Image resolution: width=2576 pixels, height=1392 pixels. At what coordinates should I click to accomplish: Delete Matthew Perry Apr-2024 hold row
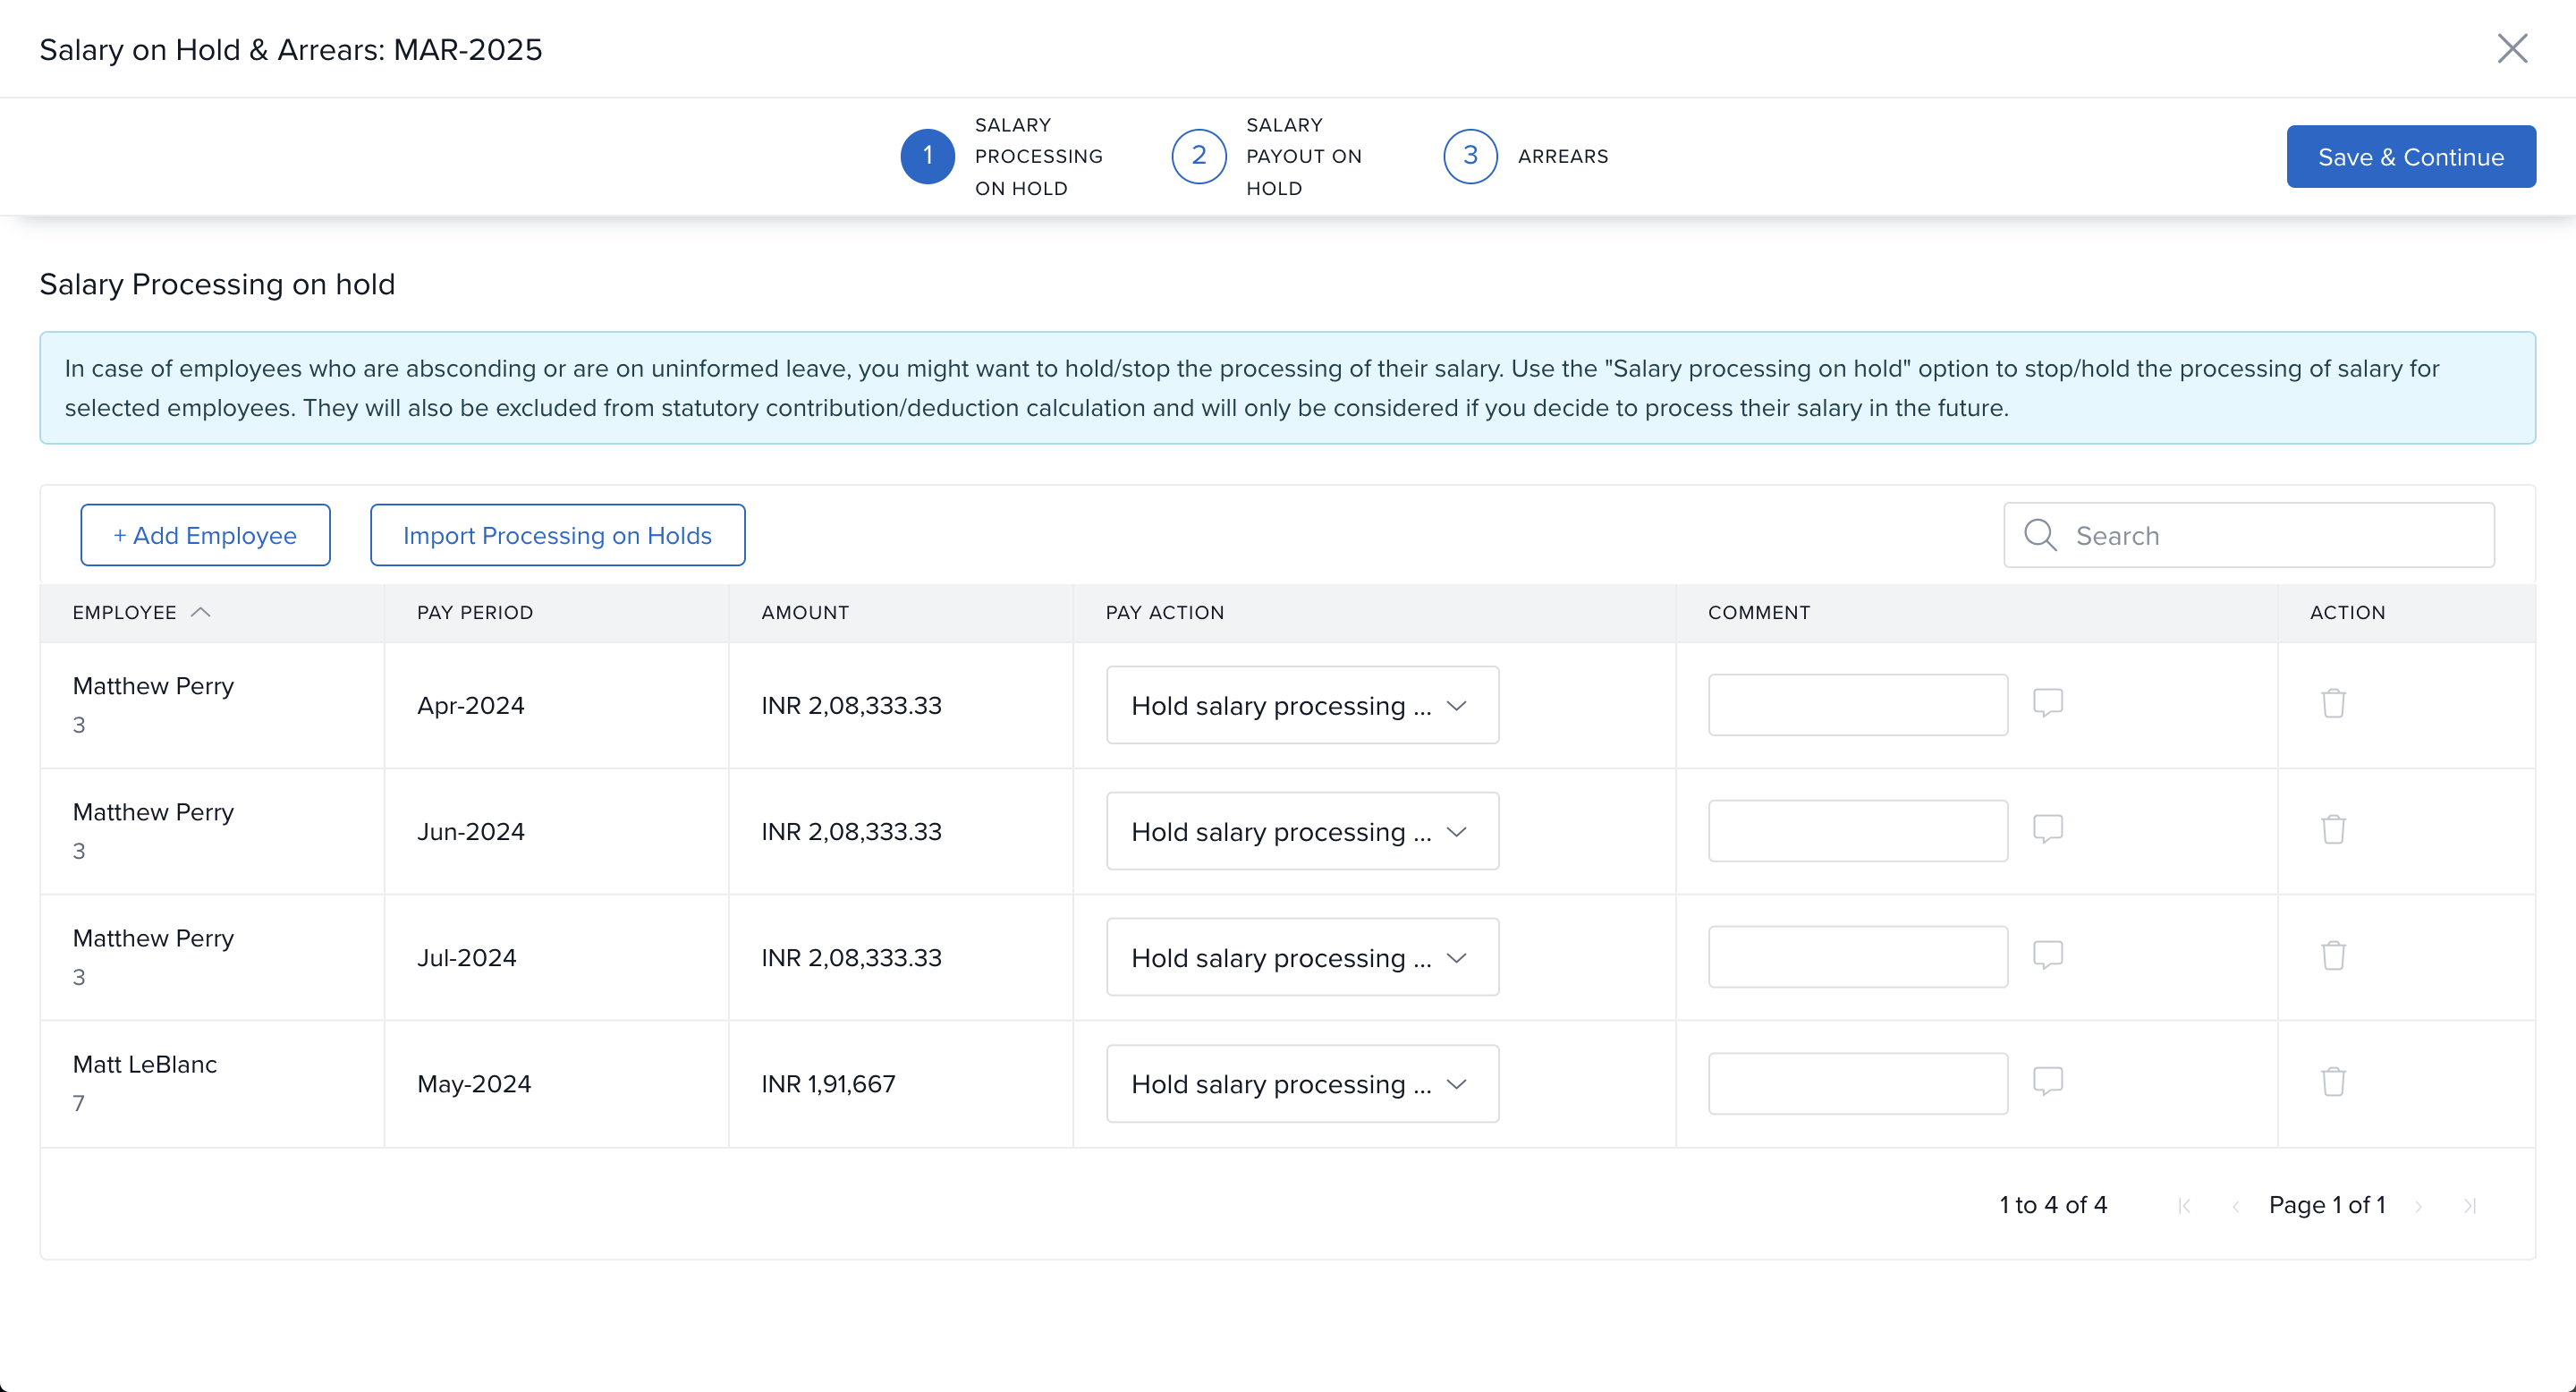tap(2333, 704)
